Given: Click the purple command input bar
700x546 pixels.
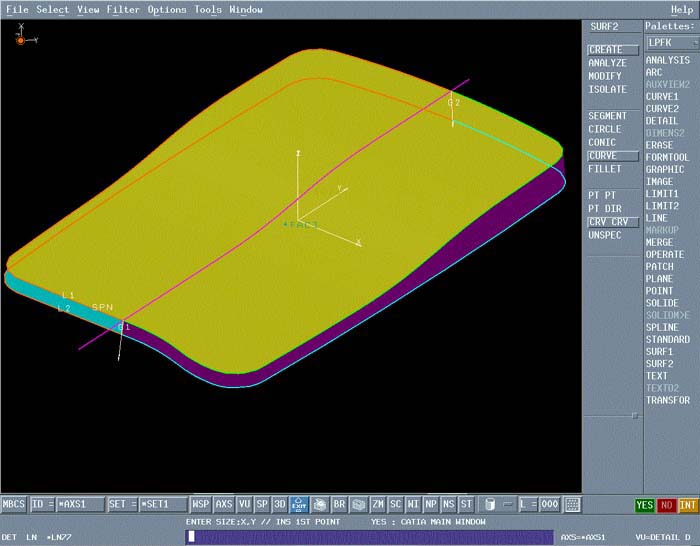Looking at the screenshot, I should [x=370, y=537].
